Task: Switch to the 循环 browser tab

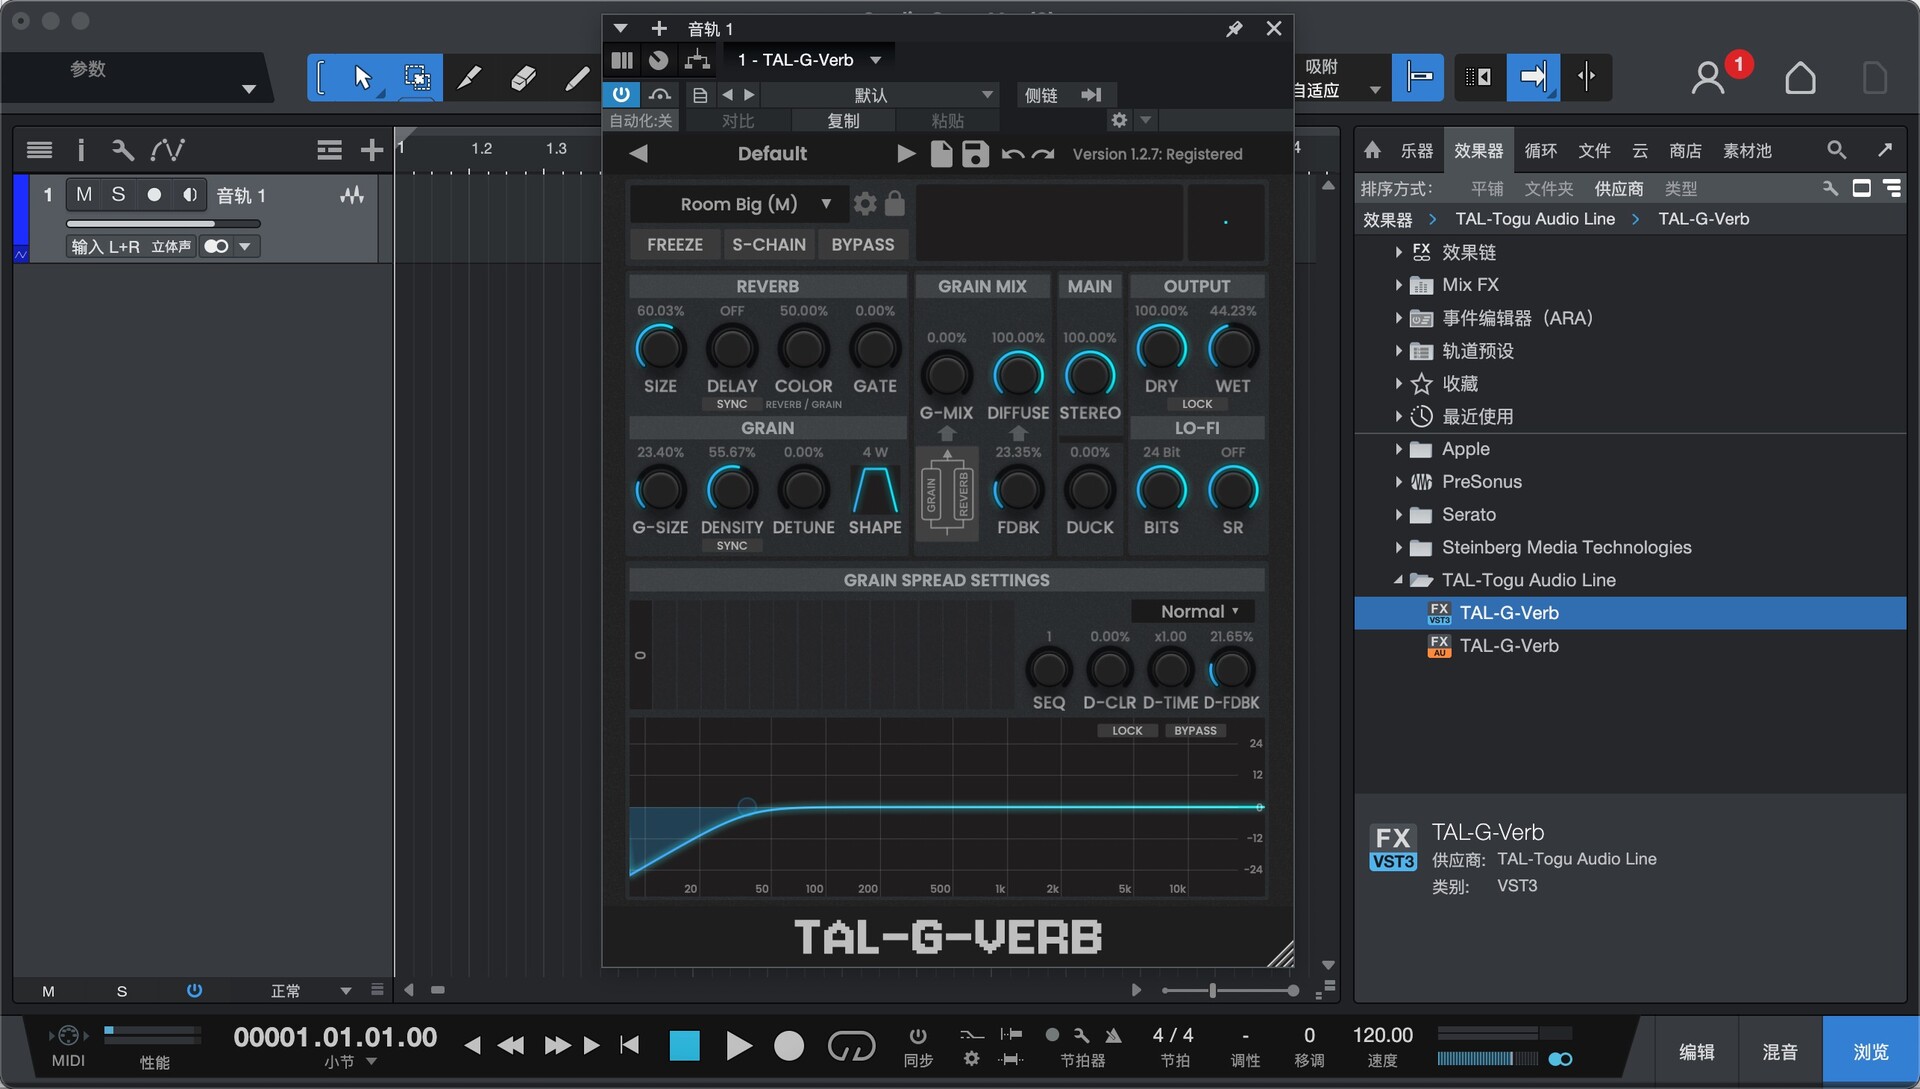Action: (1540, 150)
